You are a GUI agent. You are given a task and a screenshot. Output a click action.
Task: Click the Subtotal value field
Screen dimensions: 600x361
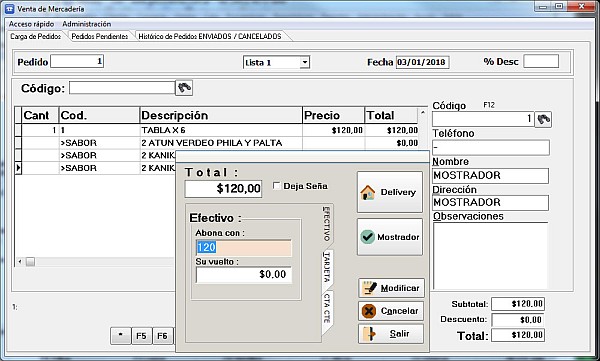[518, 304]
